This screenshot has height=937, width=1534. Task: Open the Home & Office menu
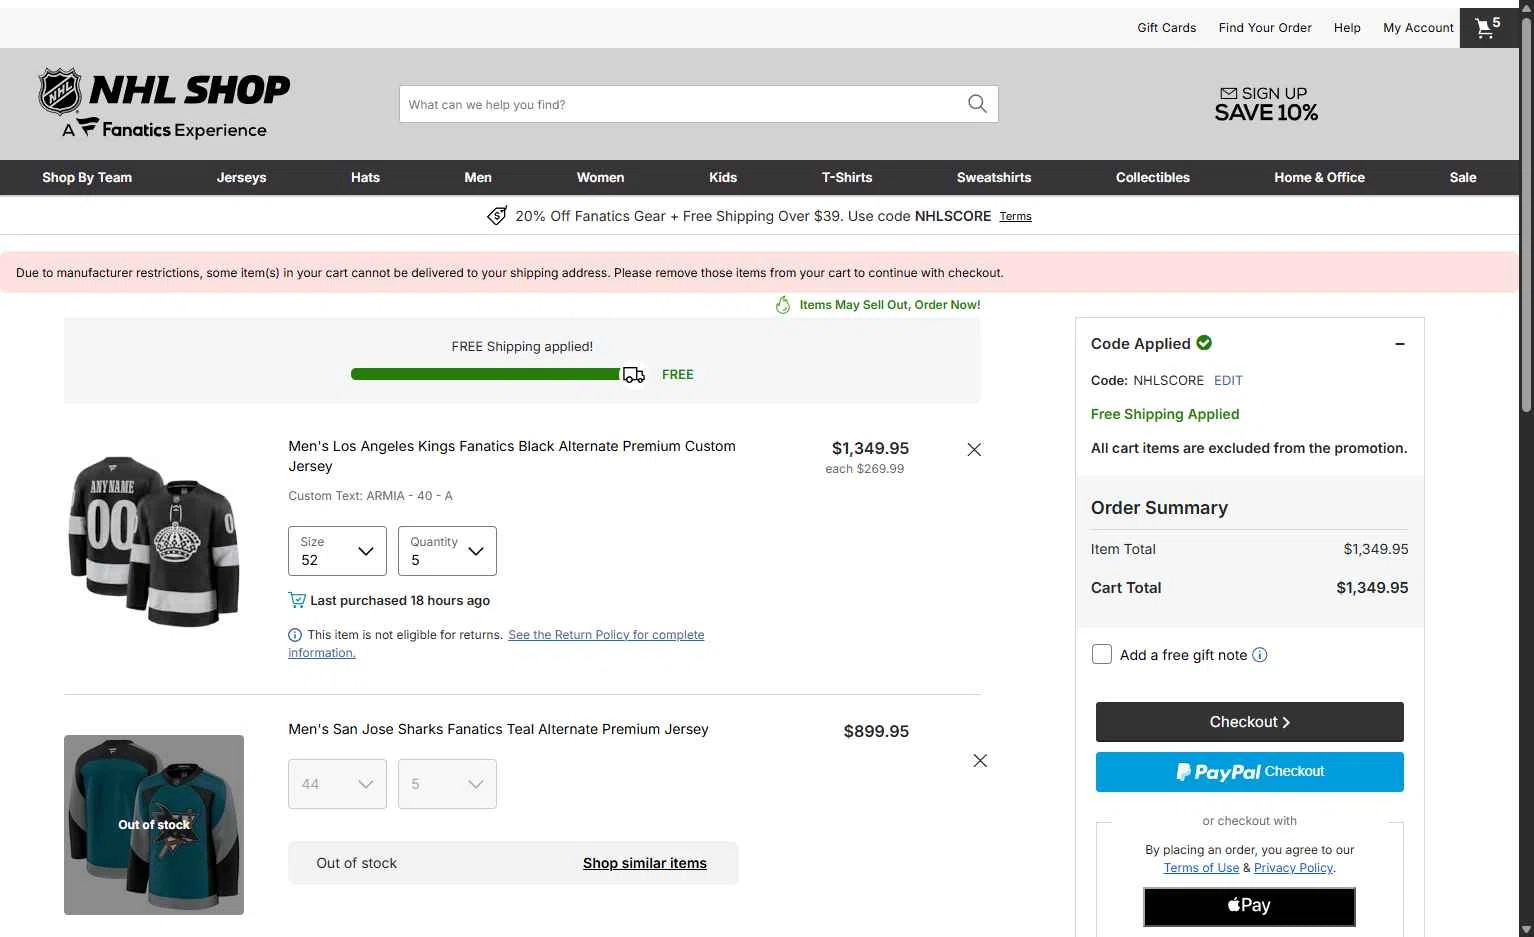click(1319, 178)
